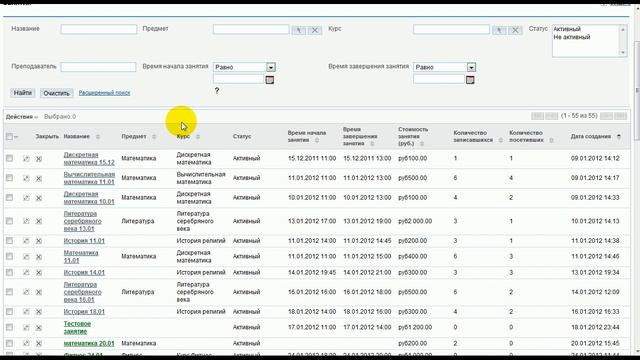Open the Действия actions menu
The image size is (640, 360).
tap(22, 117)
